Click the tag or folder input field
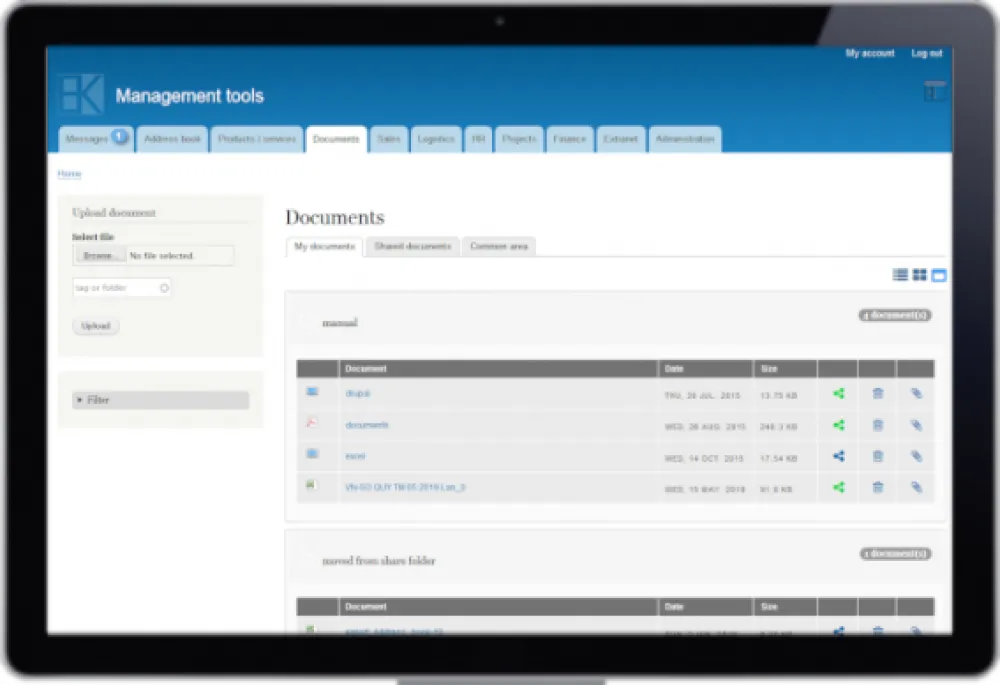This screenshot has height=685, width=1000. click(x=121, y=288)
